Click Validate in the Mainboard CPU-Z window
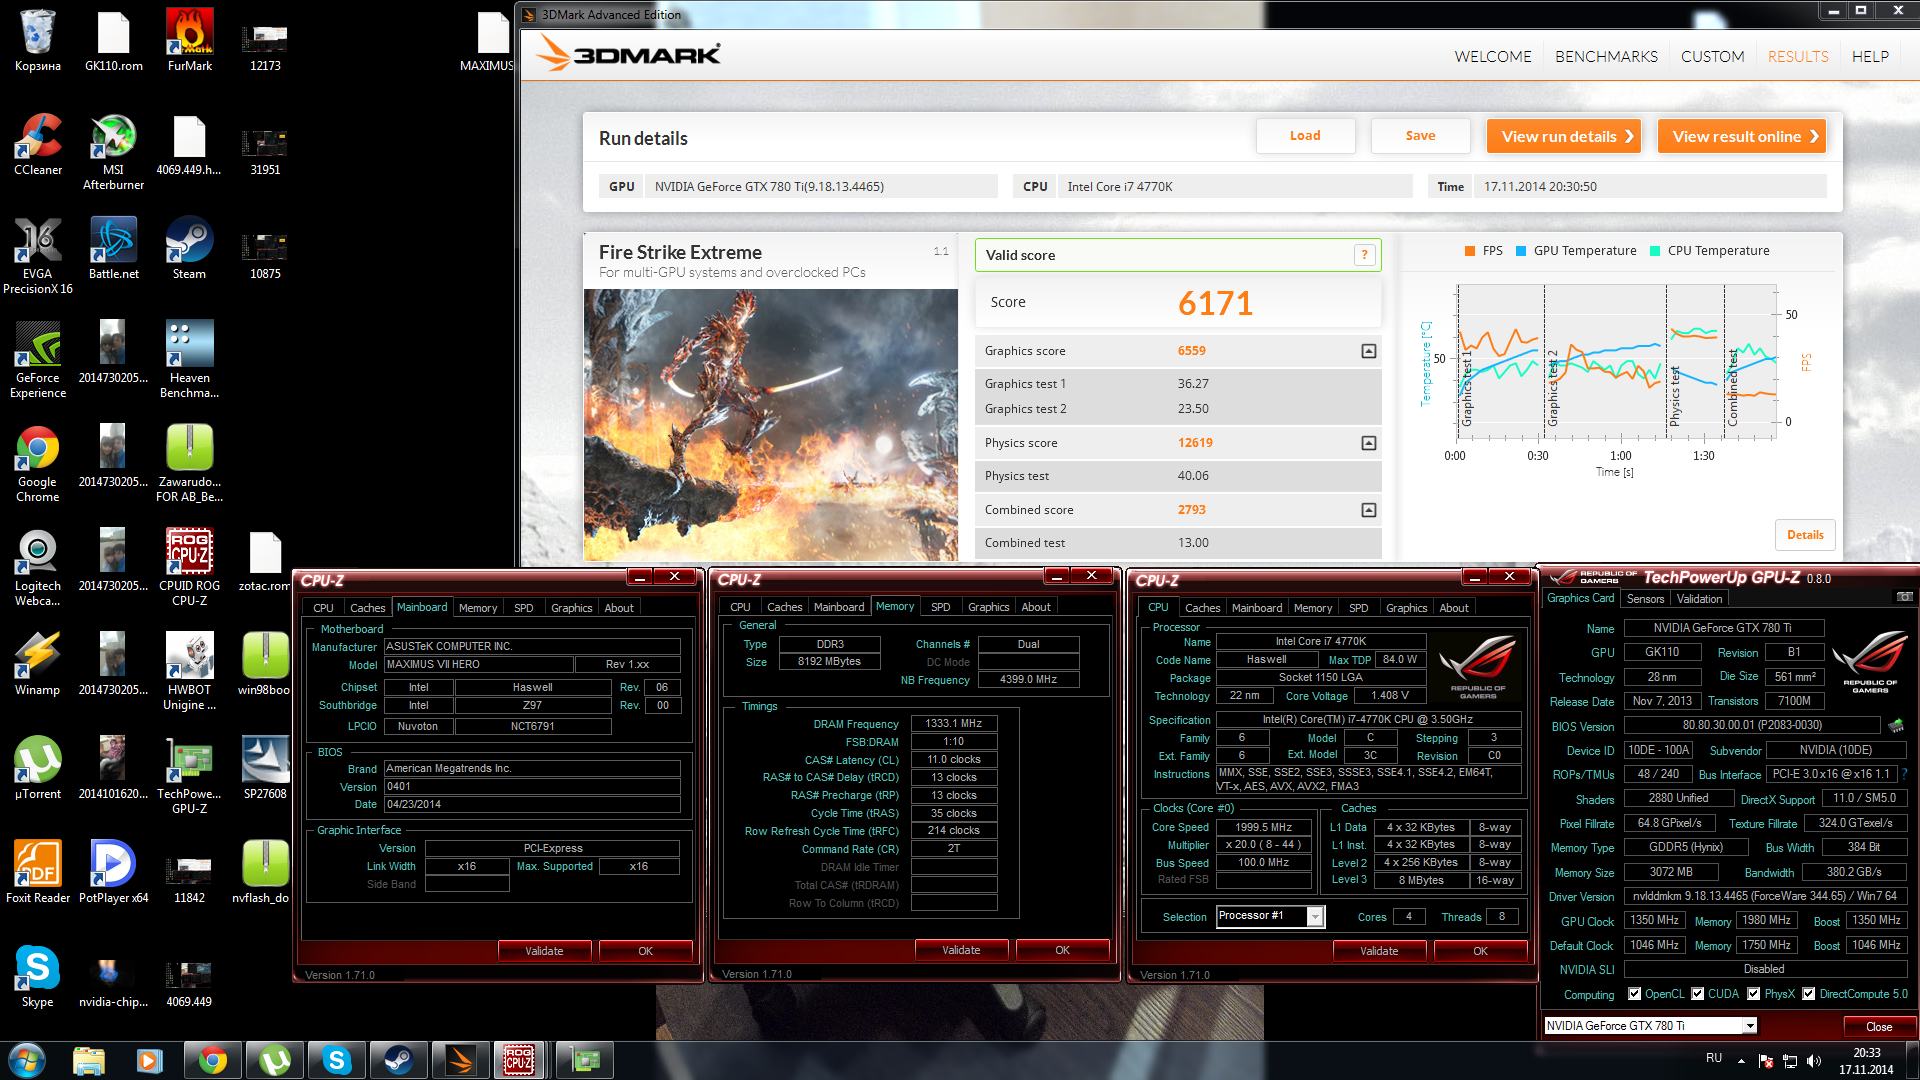Image resolution: width=1920 pixels, height=1080 pixels. point(544,951)
